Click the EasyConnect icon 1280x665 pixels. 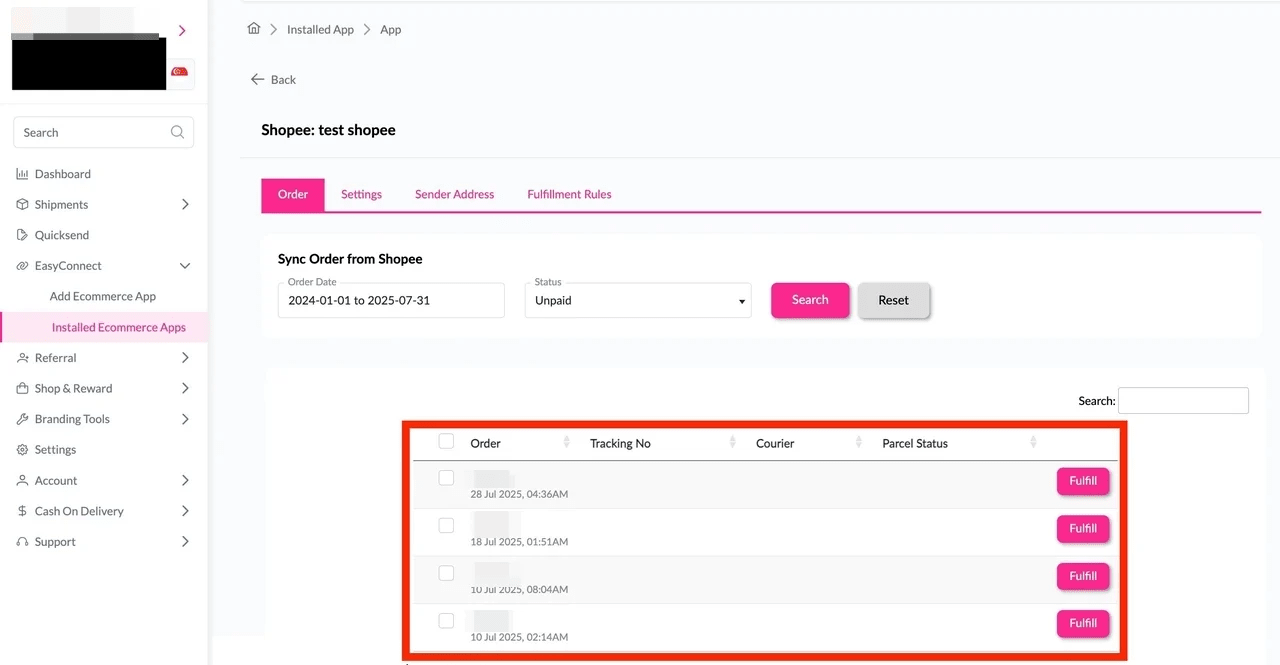click(22, 265)
